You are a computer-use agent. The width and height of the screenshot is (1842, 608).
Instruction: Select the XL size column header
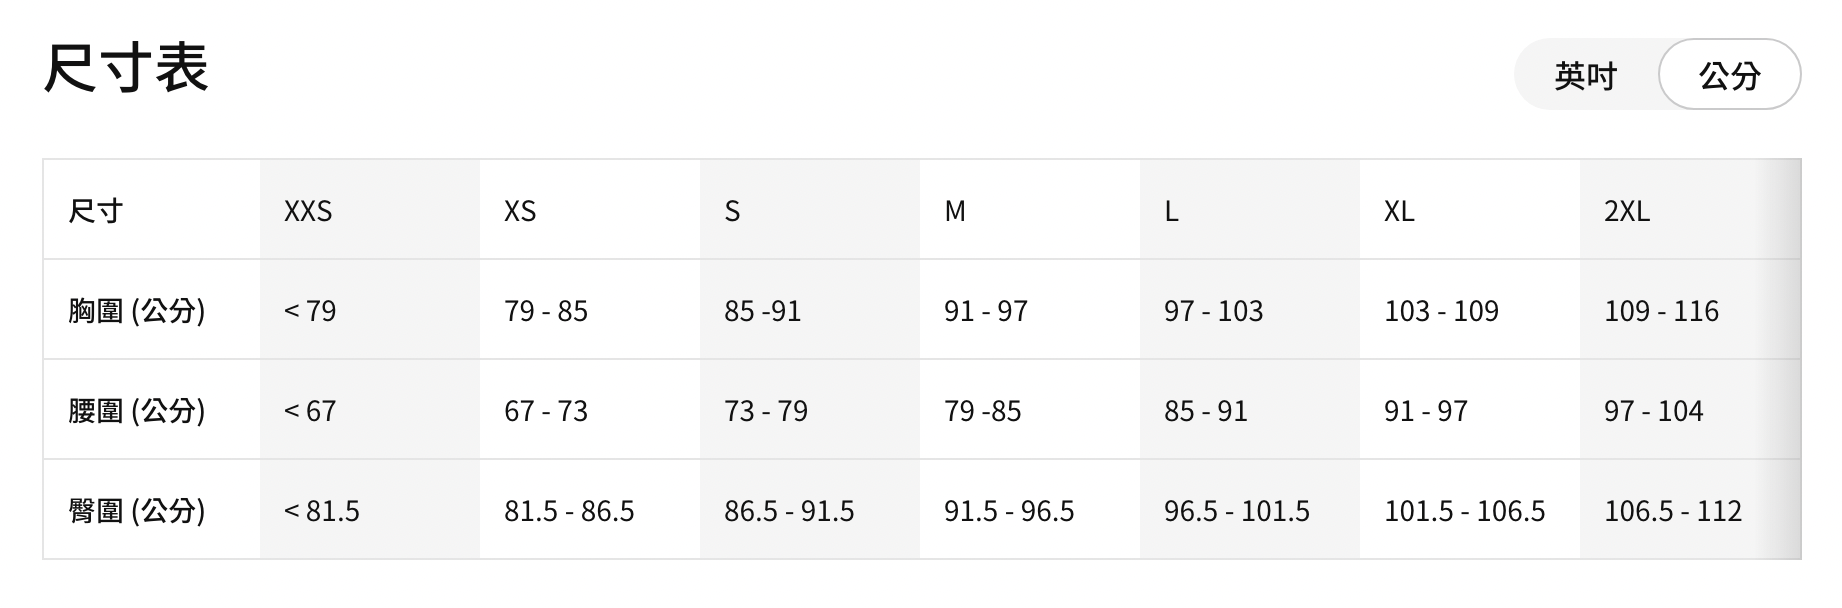pyautogui.click(x=1399, y=211)
